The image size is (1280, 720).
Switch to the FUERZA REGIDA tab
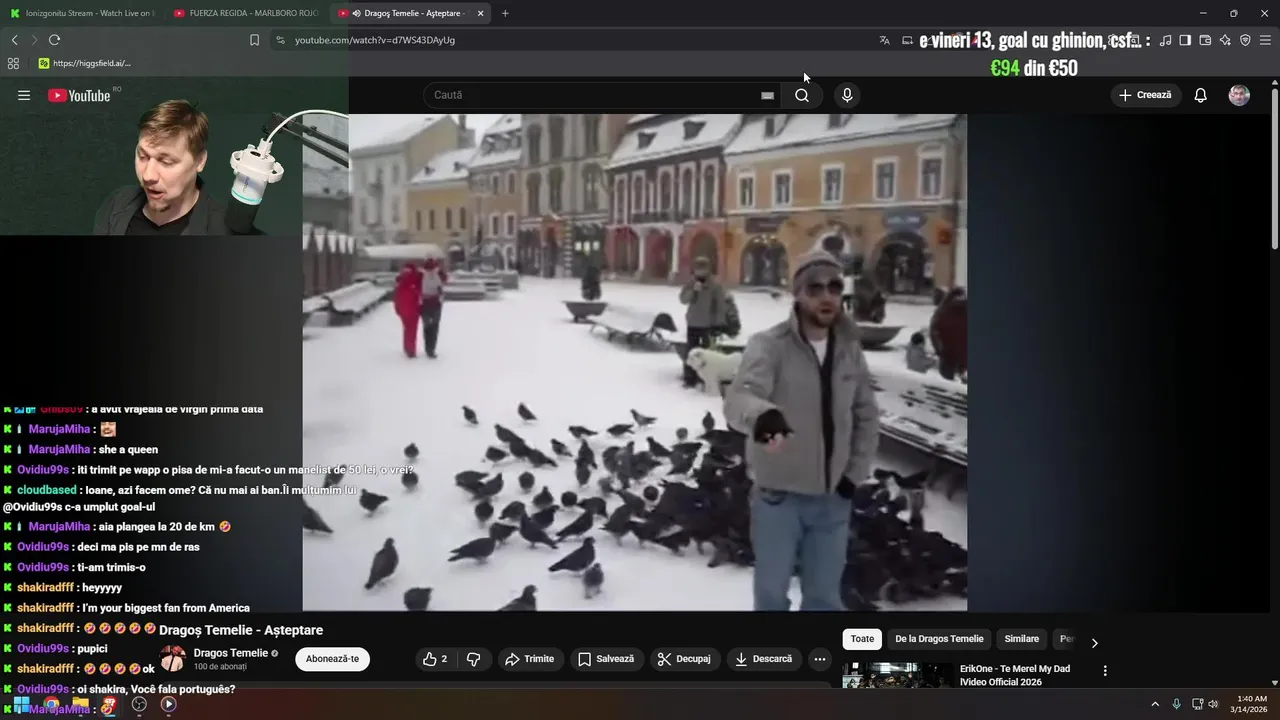click(x=245, y=13)
